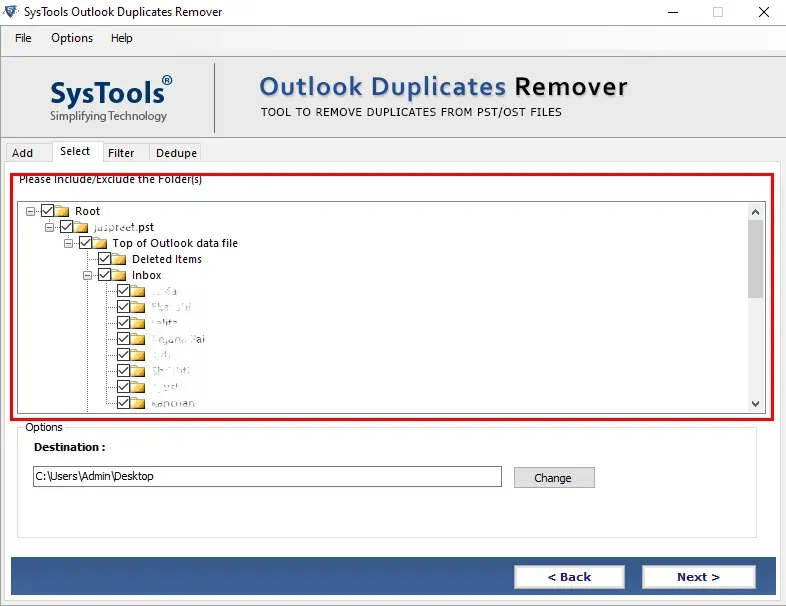Click the Top of Outlook data file folder icon
Viewport: 786px width, 606px height.
[x=100, y=243]
